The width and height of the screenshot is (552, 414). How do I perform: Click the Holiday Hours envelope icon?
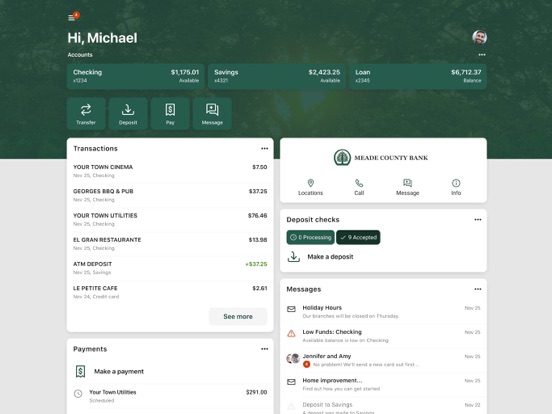[x=291, y=309]
